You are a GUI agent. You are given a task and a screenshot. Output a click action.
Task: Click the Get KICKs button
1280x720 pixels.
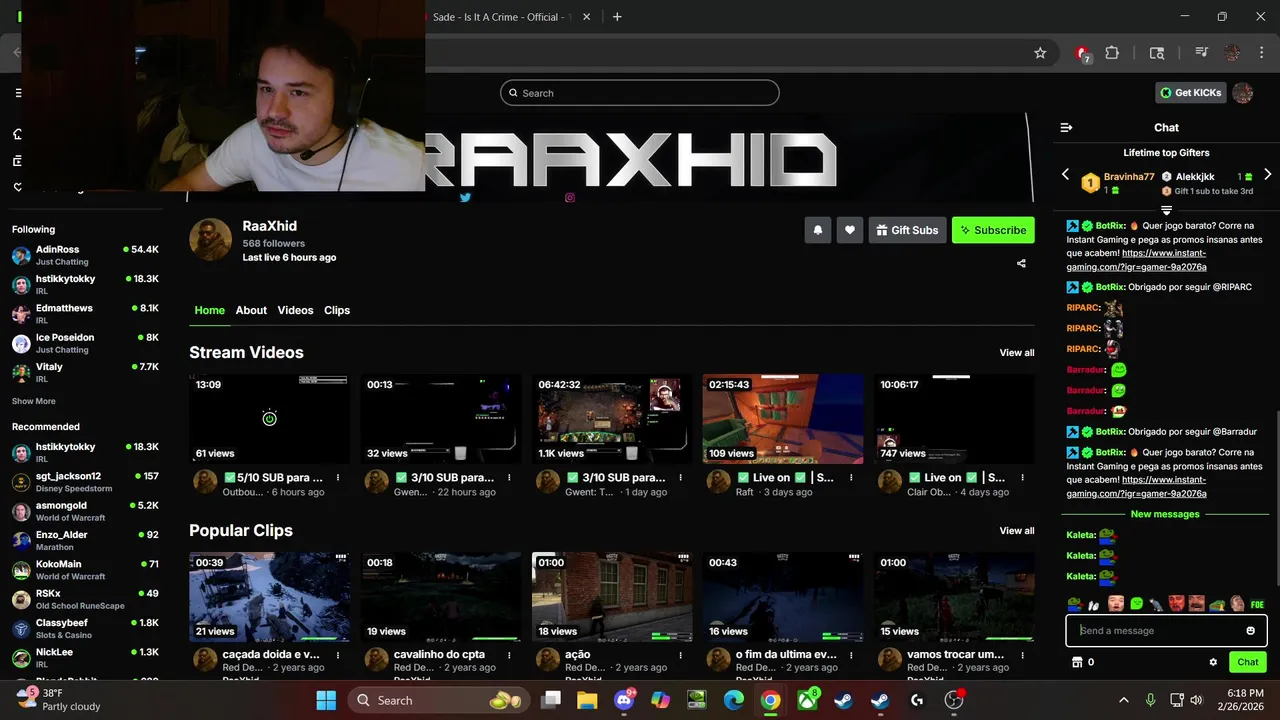click(1191, 93)
